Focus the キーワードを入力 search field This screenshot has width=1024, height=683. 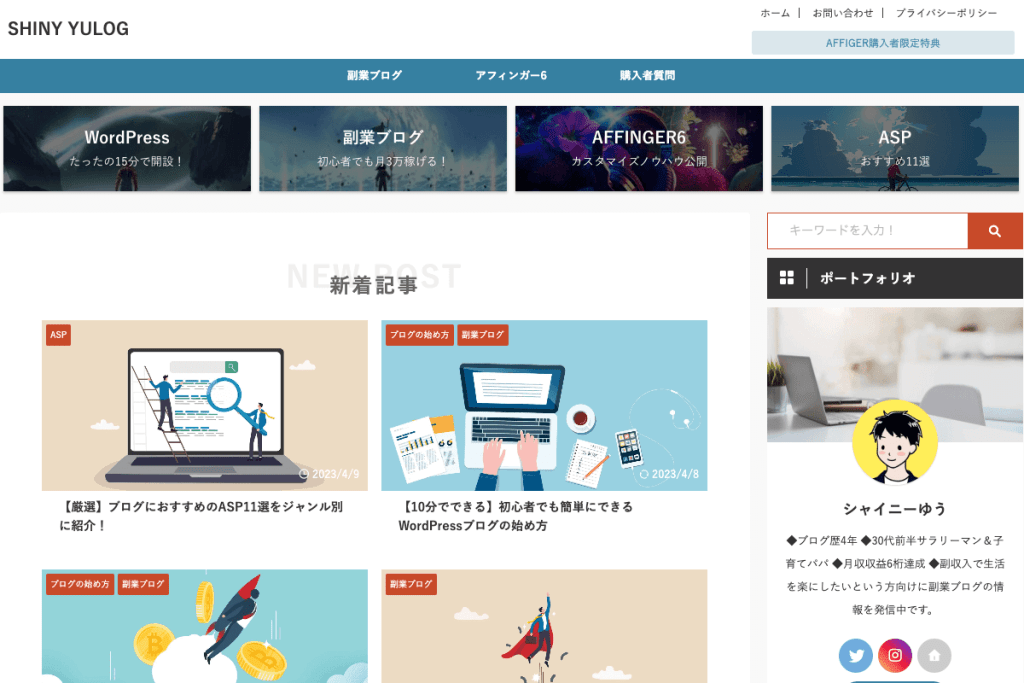tap(866, 231)
